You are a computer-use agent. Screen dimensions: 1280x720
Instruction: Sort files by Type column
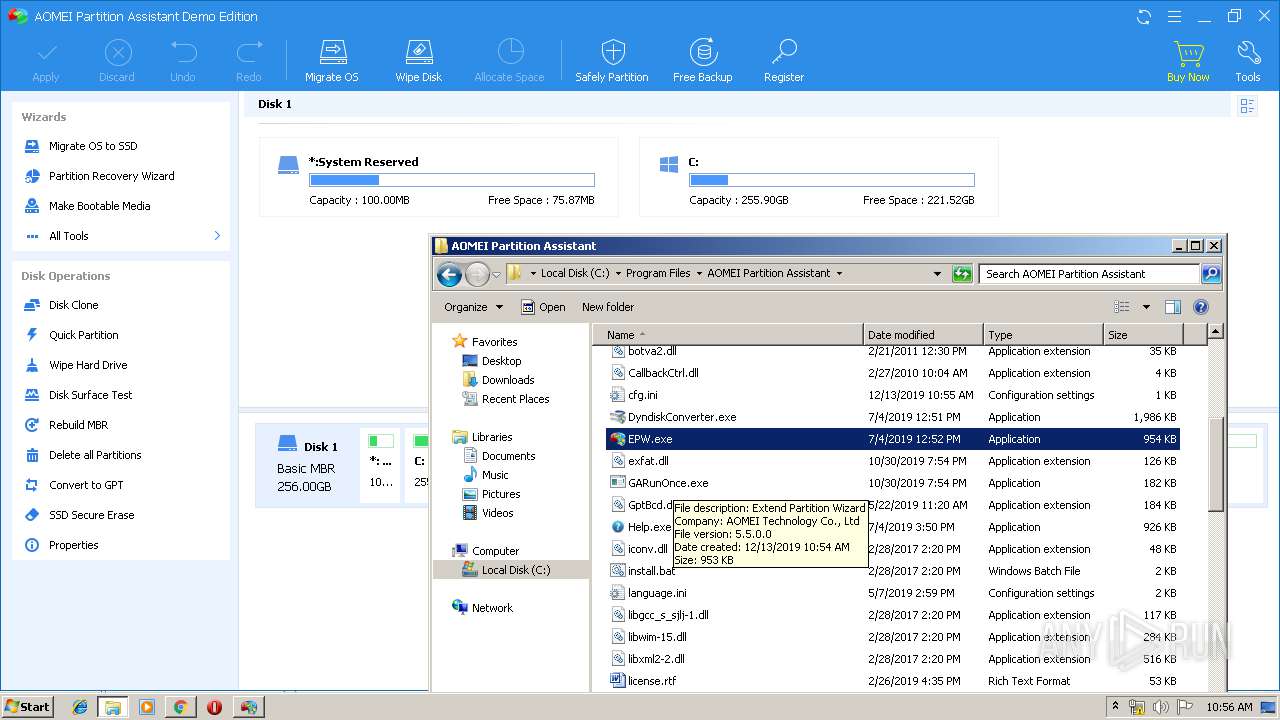[1043, 335]
